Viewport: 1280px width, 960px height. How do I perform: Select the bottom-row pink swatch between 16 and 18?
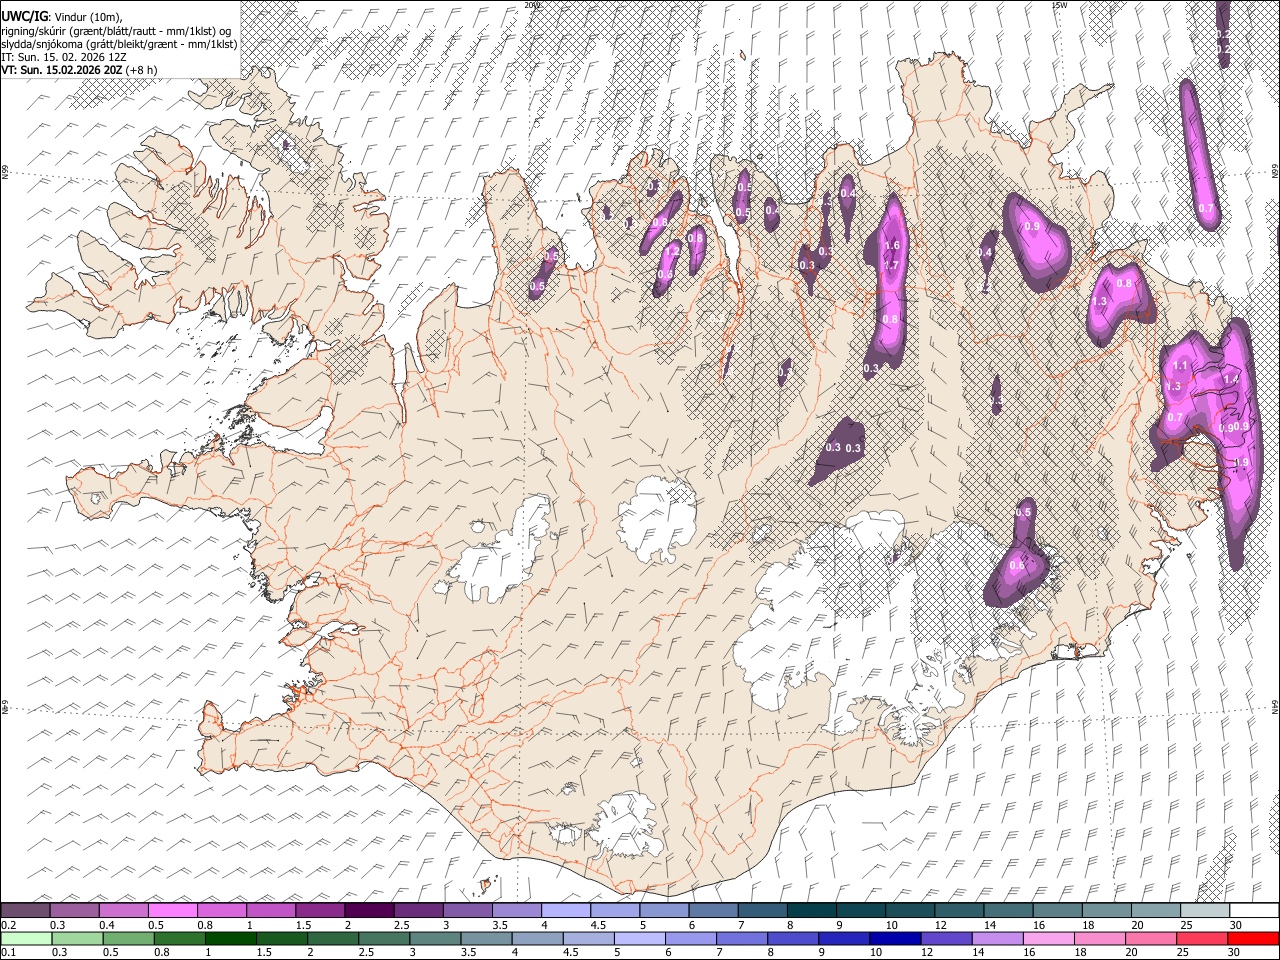point(1048,938)
